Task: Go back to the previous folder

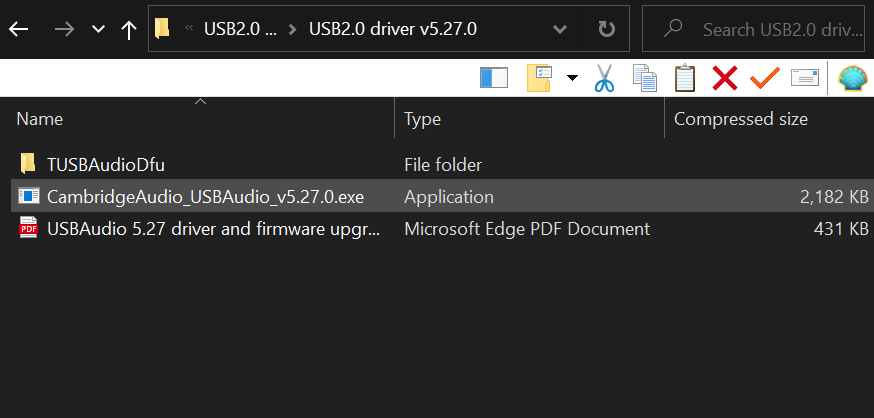Action: pyautogui.click(x=18, y=29)
